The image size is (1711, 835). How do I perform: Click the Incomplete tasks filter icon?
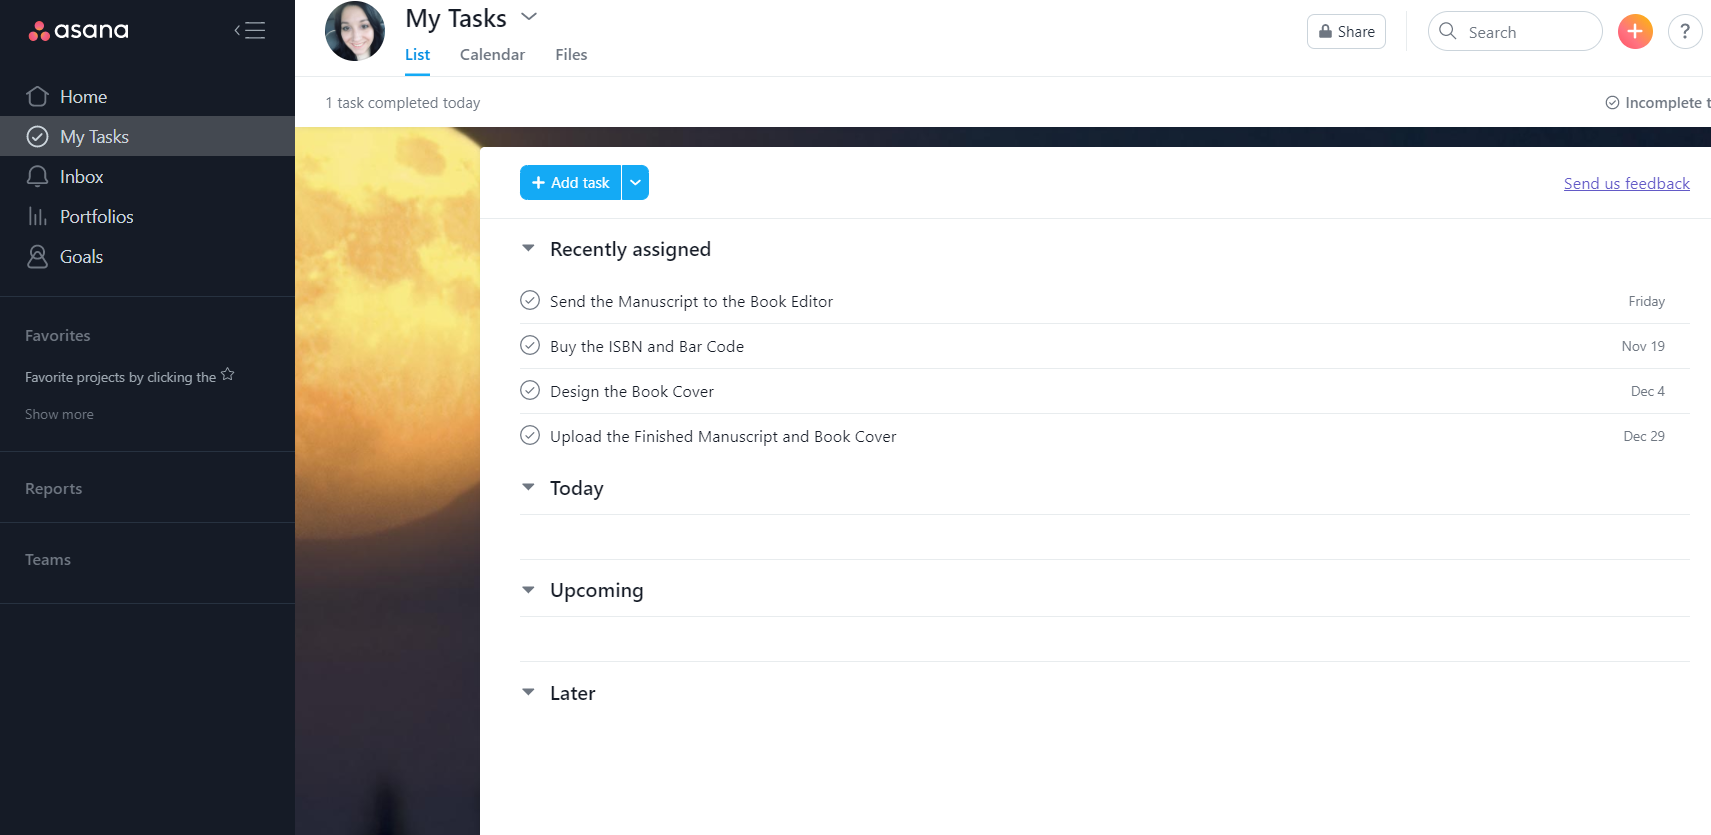tap(1612, 102)
